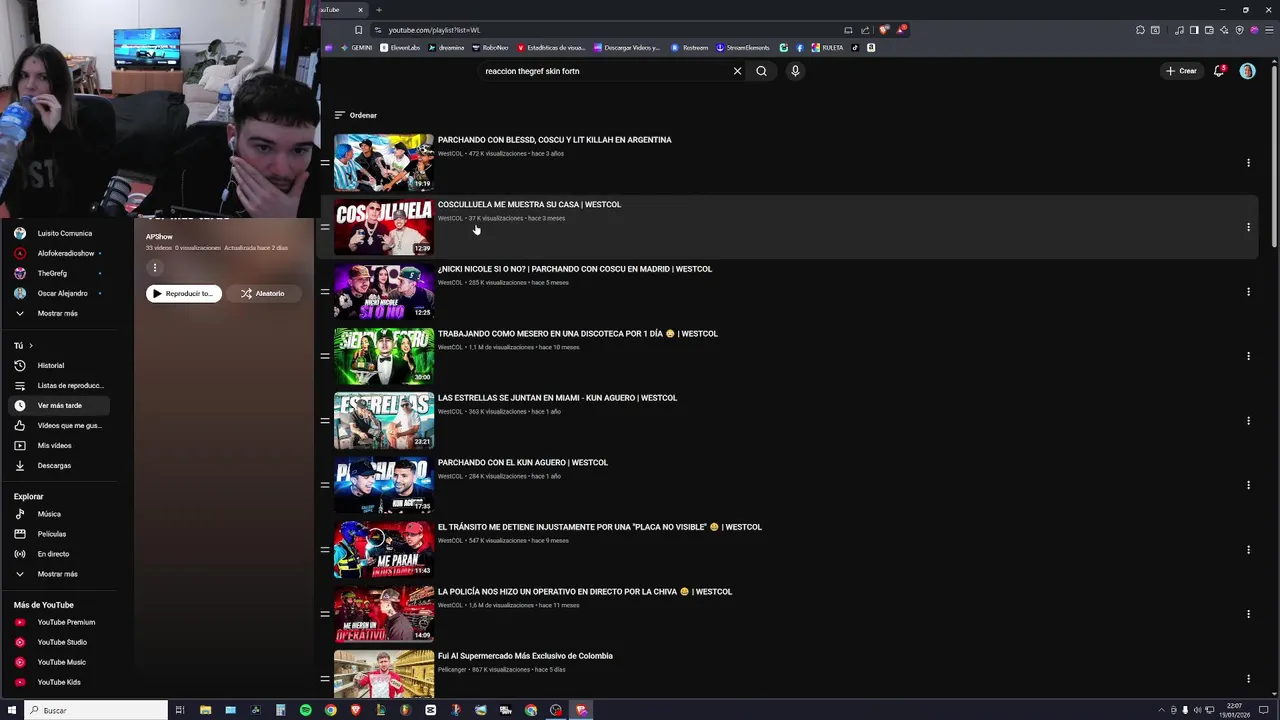Start voice search with the microphone icon
This screenshot has height=720, width=1280.
795,71
